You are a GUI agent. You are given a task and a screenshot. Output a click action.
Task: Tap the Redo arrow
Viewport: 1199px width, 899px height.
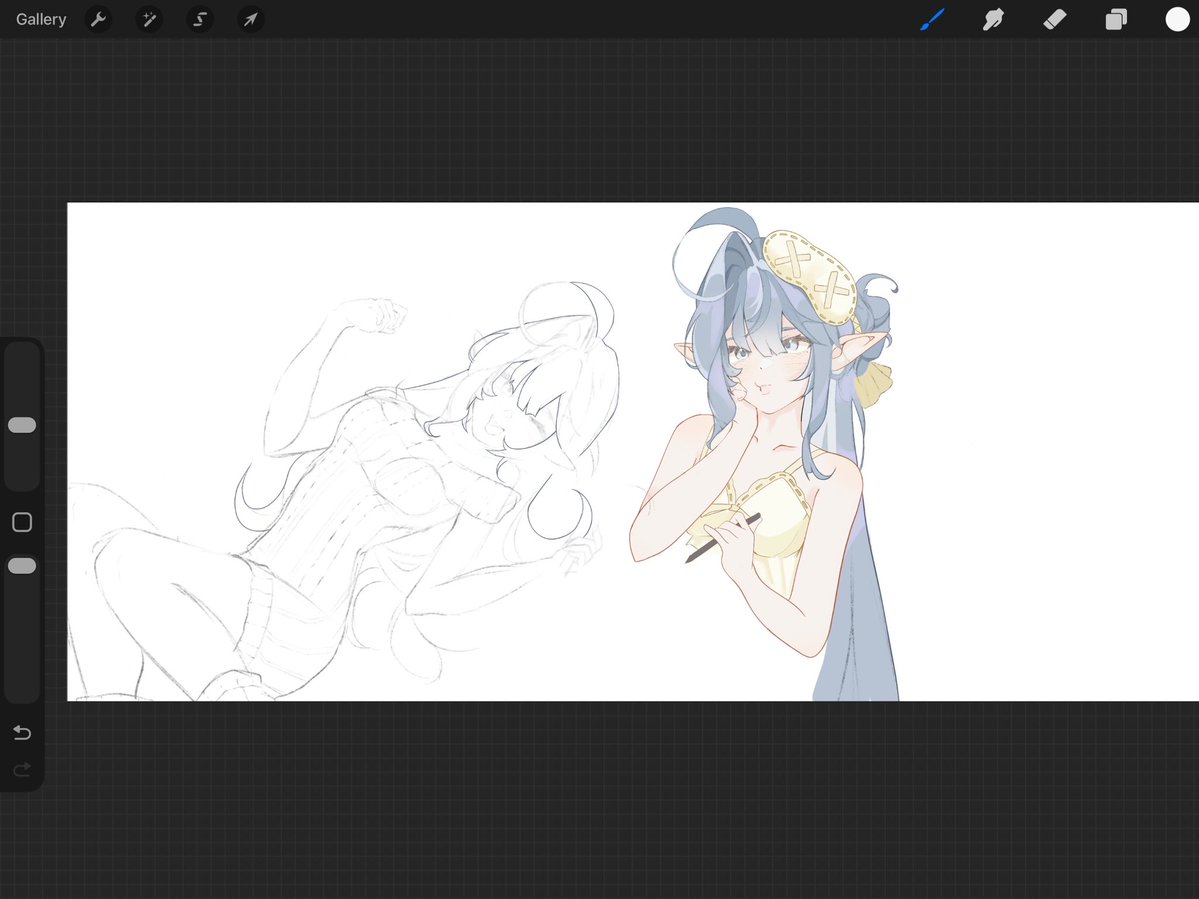coord(22,769)
